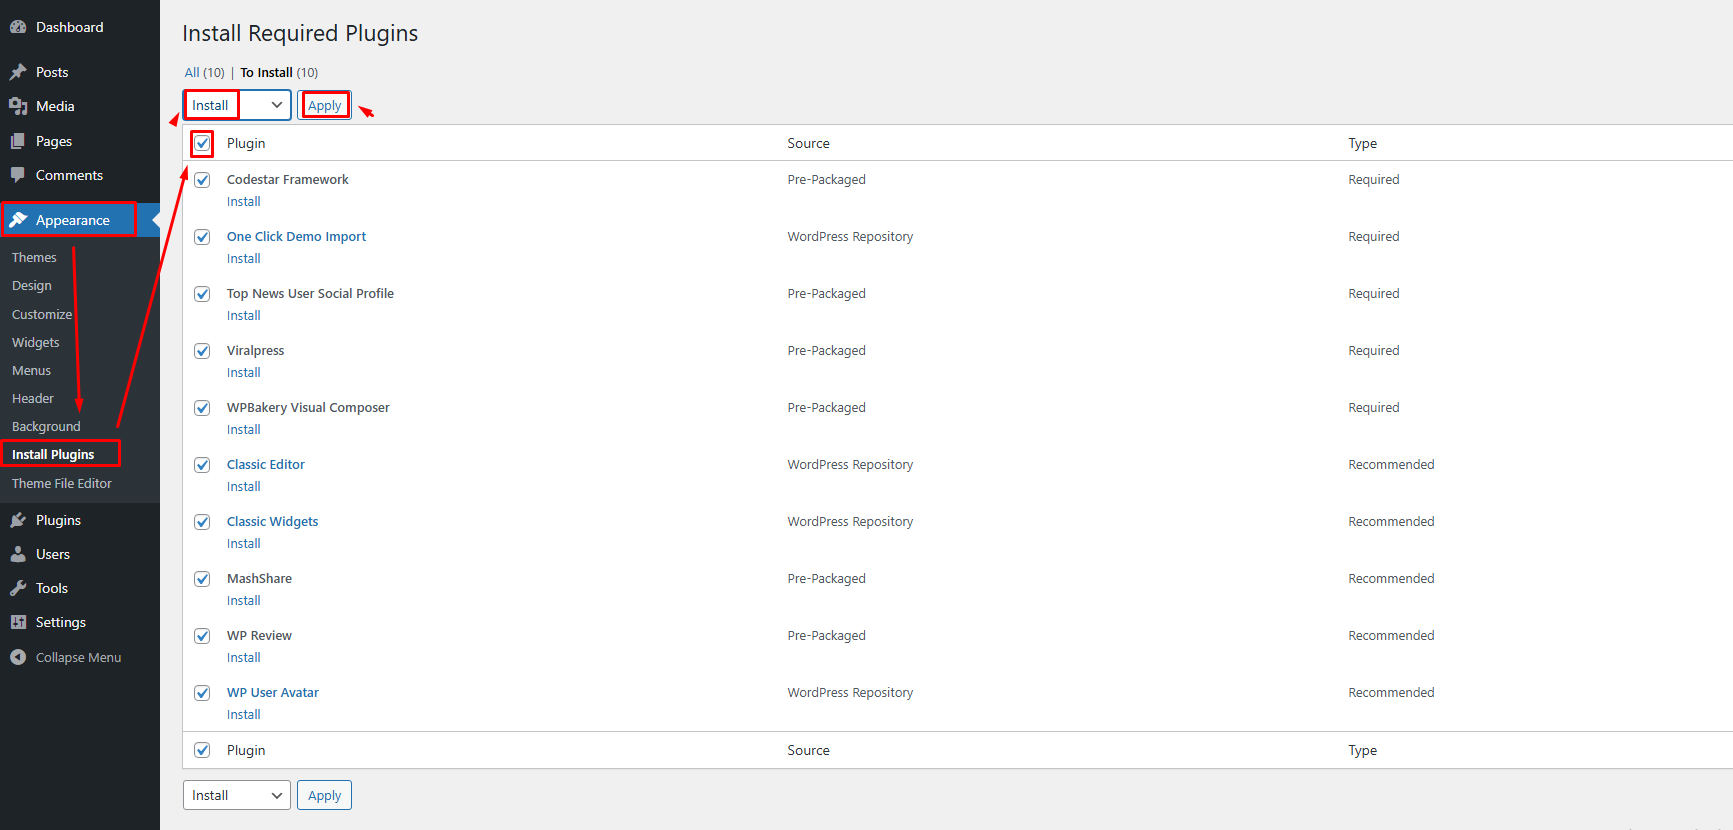
Task: Open the bottom bulk action Install dropdown
Action: (237, 795)
